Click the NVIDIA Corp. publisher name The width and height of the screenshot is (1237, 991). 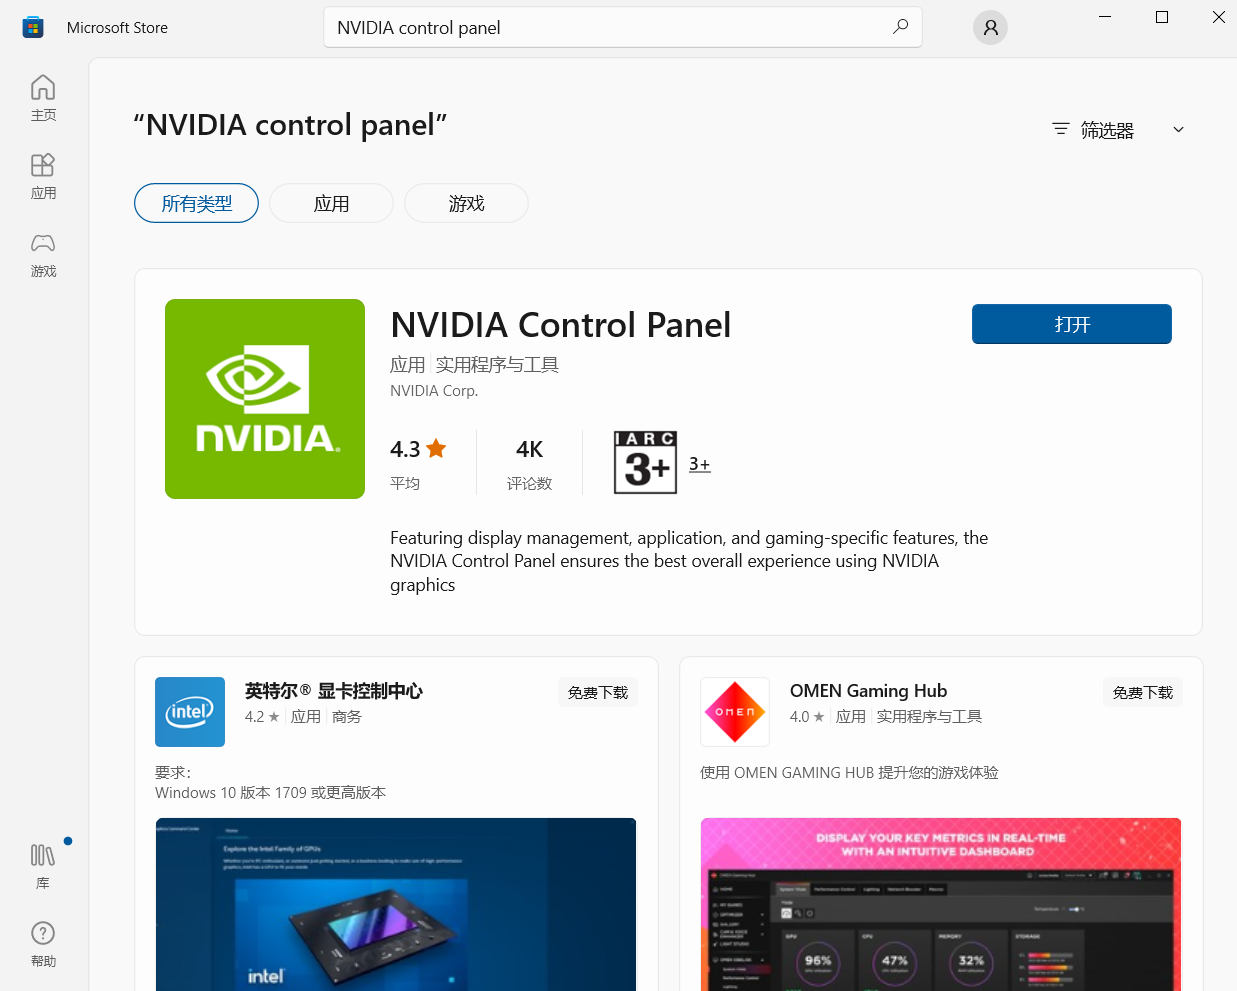pos(434,391)
